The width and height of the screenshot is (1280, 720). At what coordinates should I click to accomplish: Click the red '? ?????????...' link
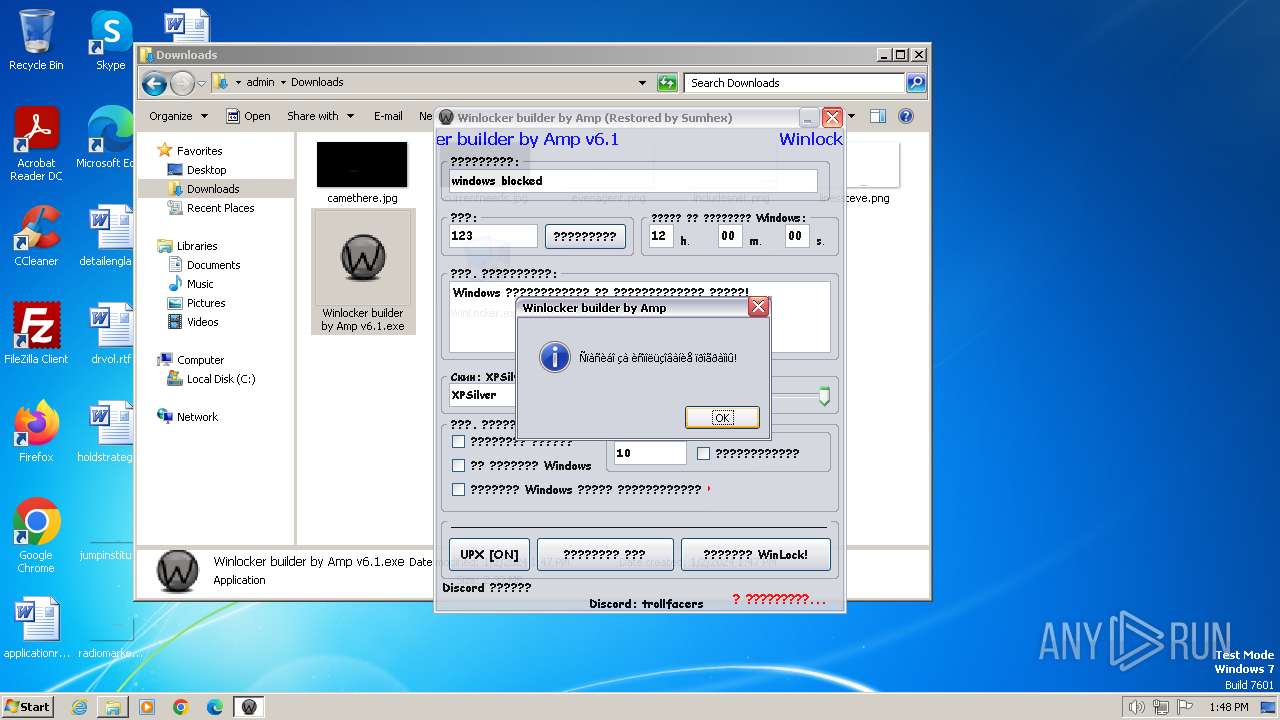(779, 599)
